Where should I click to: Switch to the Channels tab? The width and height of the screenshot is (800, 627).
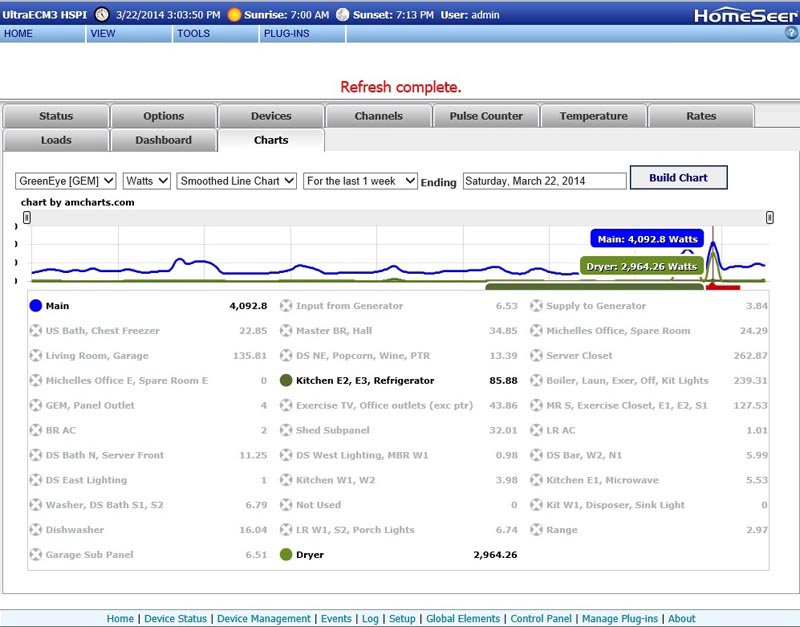tap(379, 116)
